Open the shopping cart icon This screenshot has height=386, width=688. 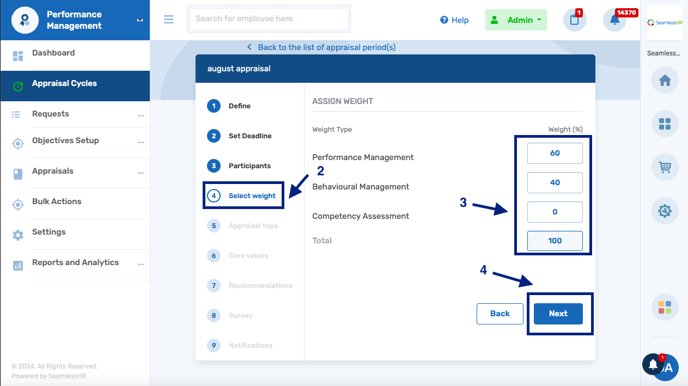[x=665, y=167]
